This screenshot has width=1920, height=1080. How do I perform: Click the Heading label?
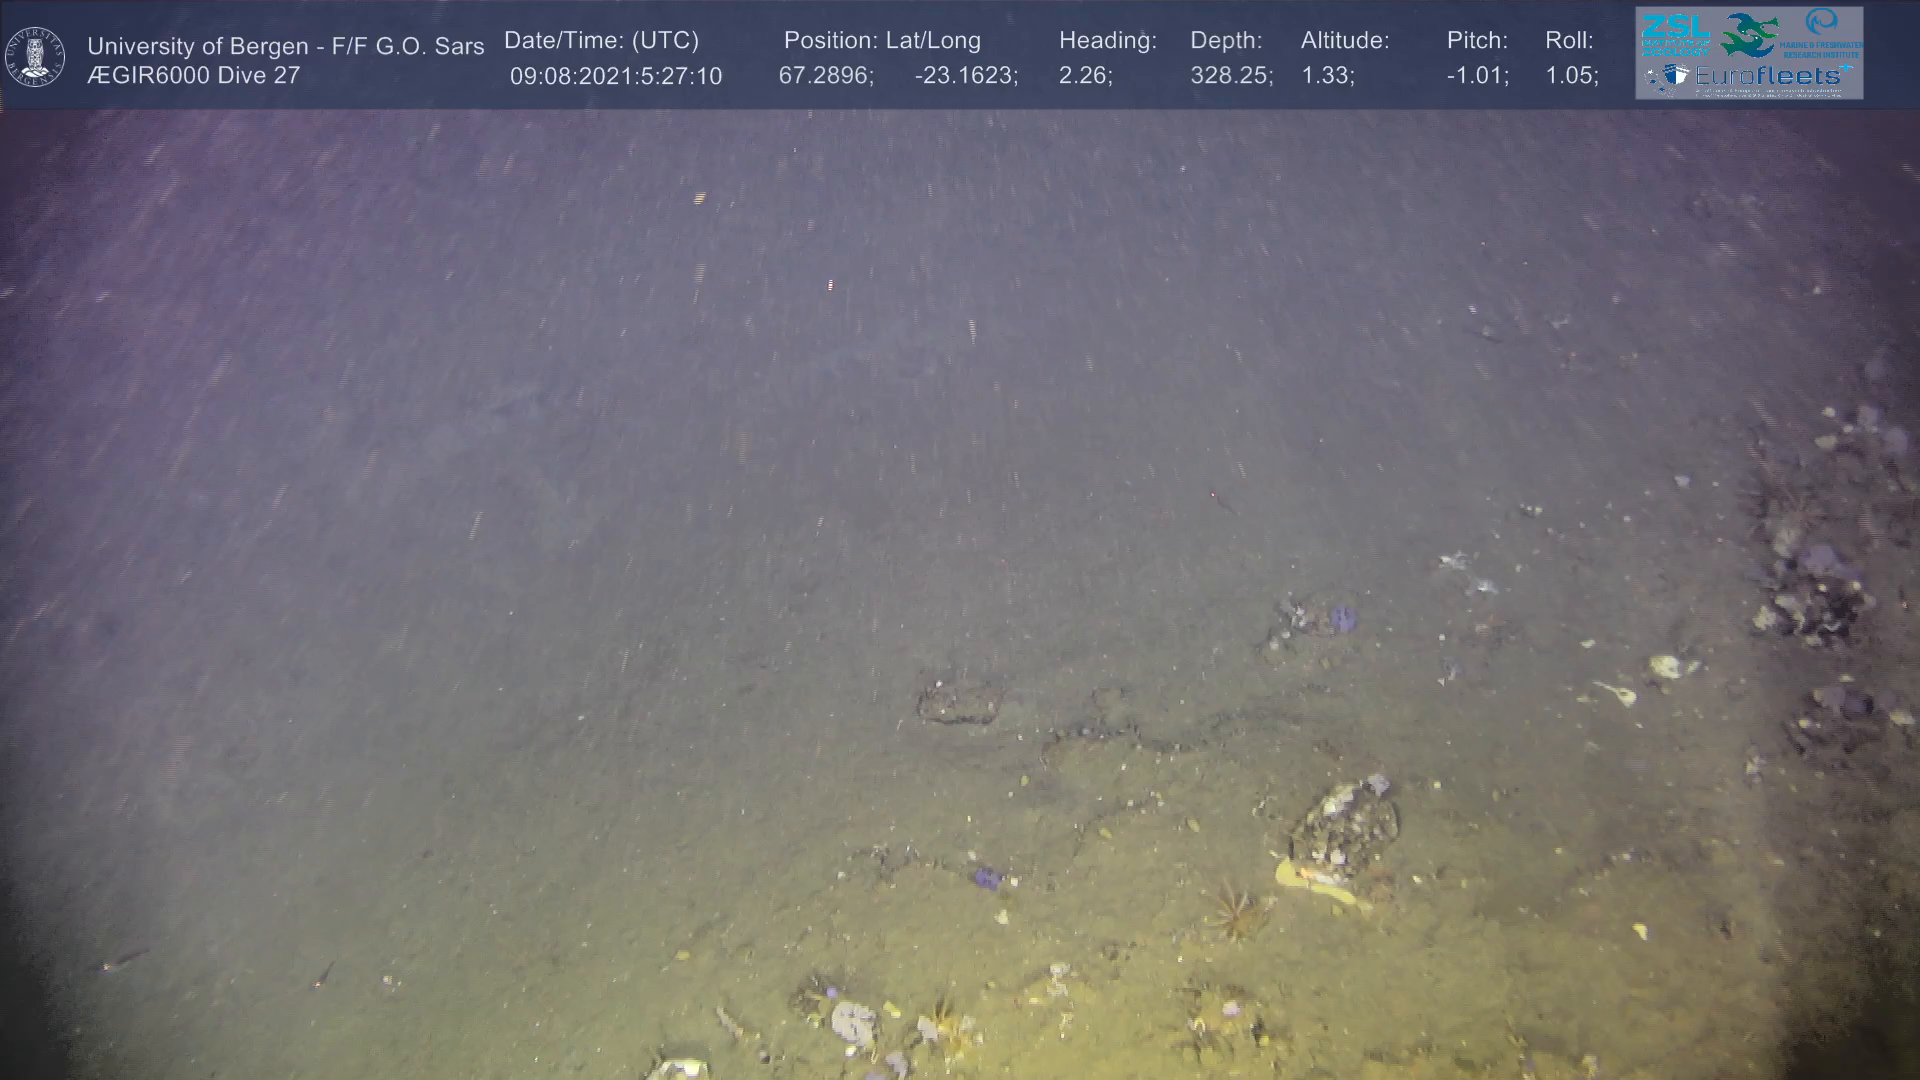pyautogui.click(x=1107, y=40)
